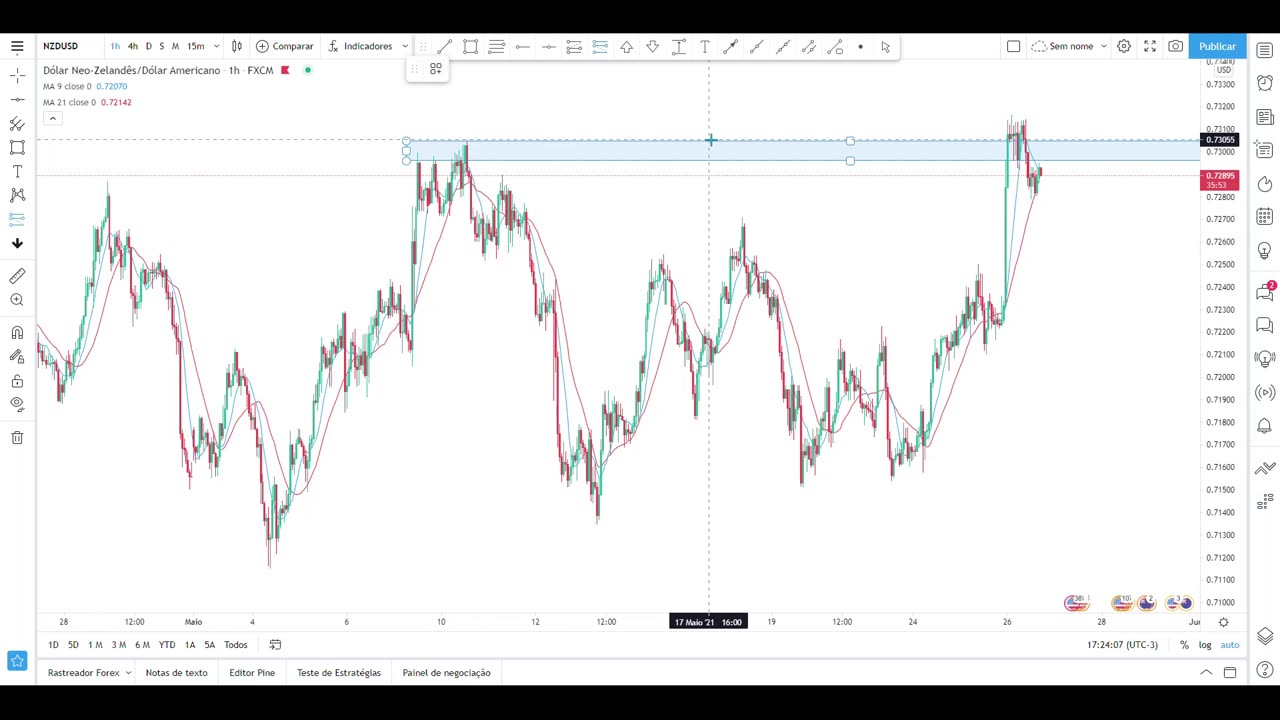Toggle magnet mode
The width and height of the screenshot is (1280, 720).
pyautogui.click(x=17, y=333)
